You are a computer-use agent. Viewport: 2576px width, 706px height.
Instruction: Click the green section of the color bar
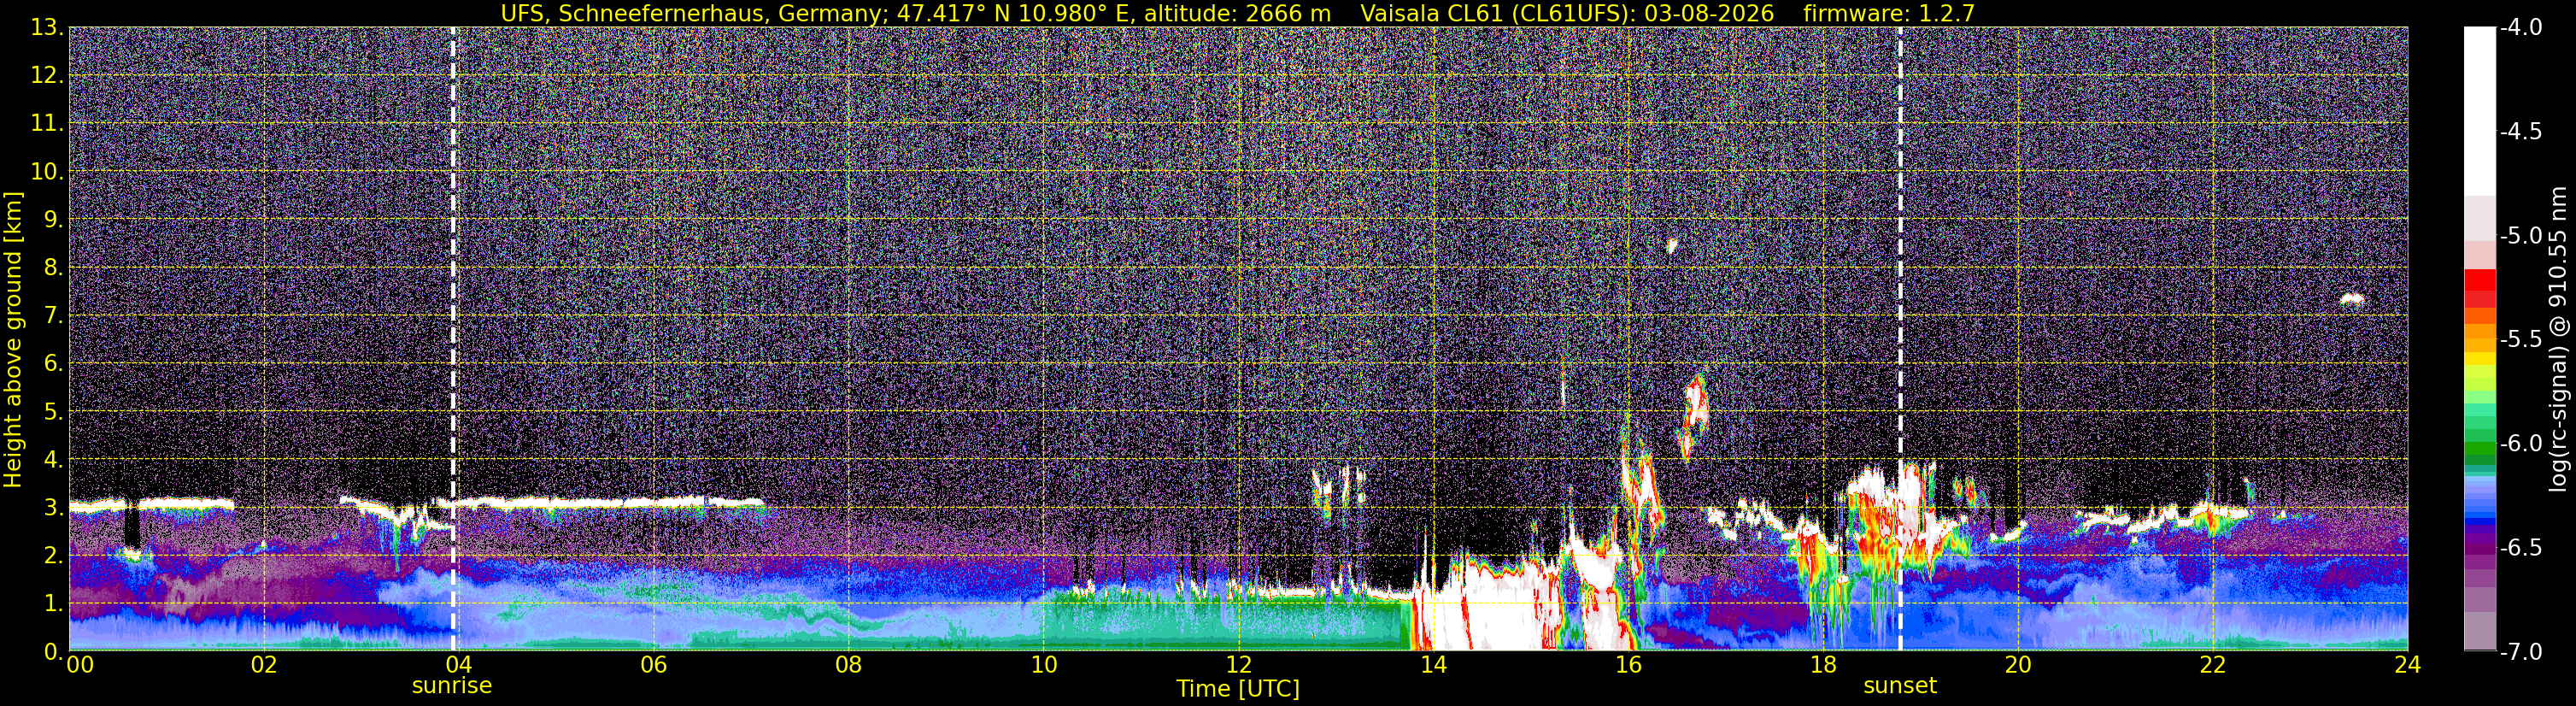tap(2479, 440)
